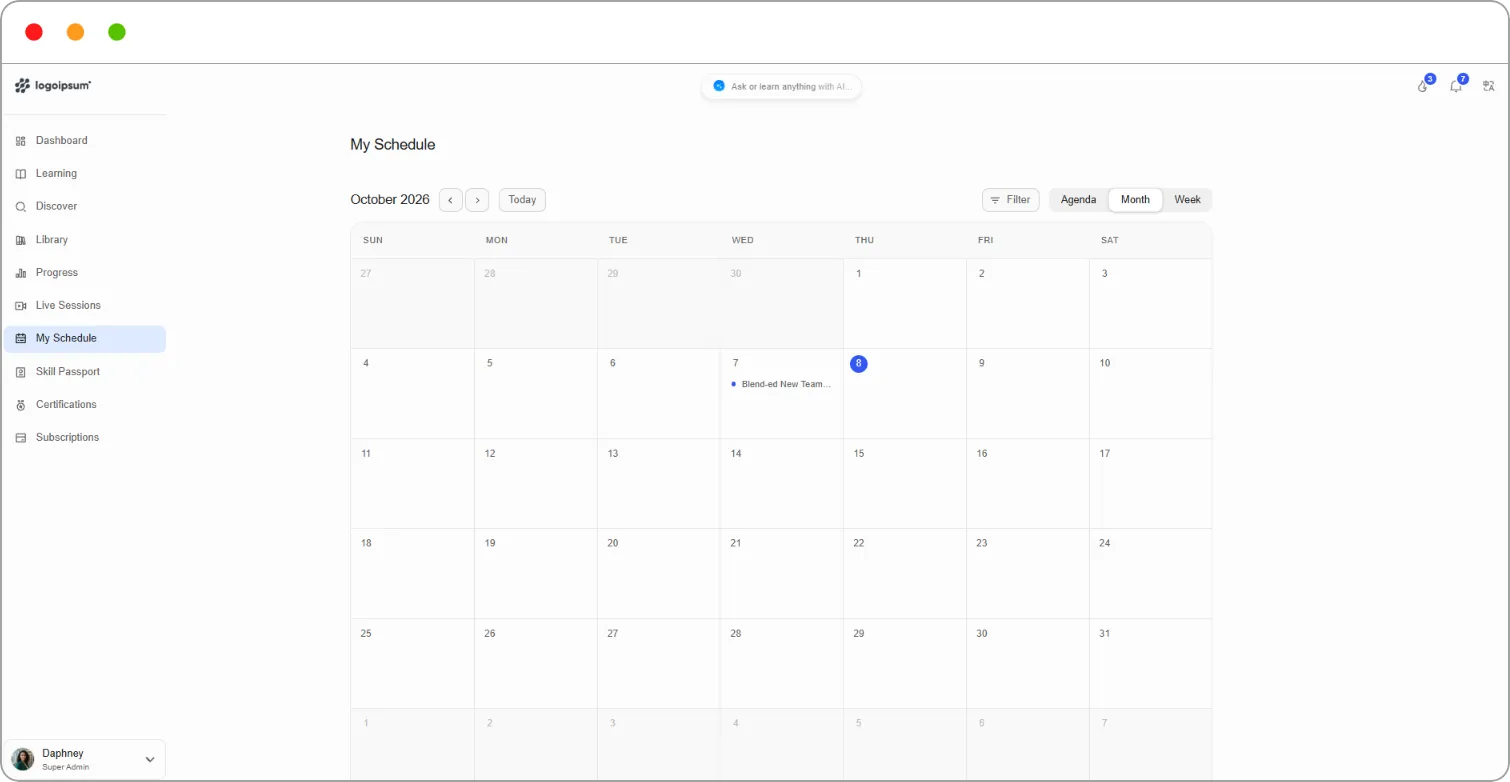Viewport: 1510px width, 782px height.
Task: Select date 16 in the calendar
Action: (x=982, y=454)
